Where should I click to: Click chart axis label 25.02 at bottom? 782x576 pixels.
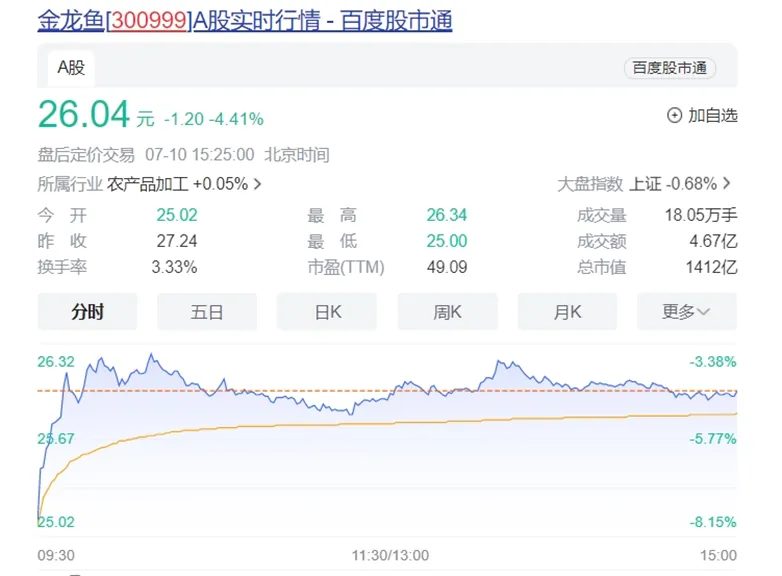pos(56,522)
